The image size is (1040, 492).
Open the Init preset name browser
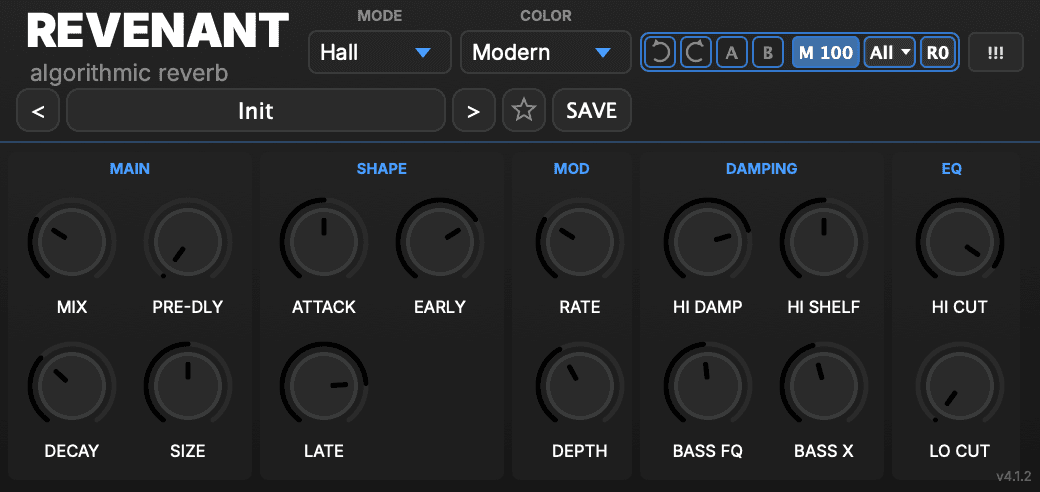(255, 110)
